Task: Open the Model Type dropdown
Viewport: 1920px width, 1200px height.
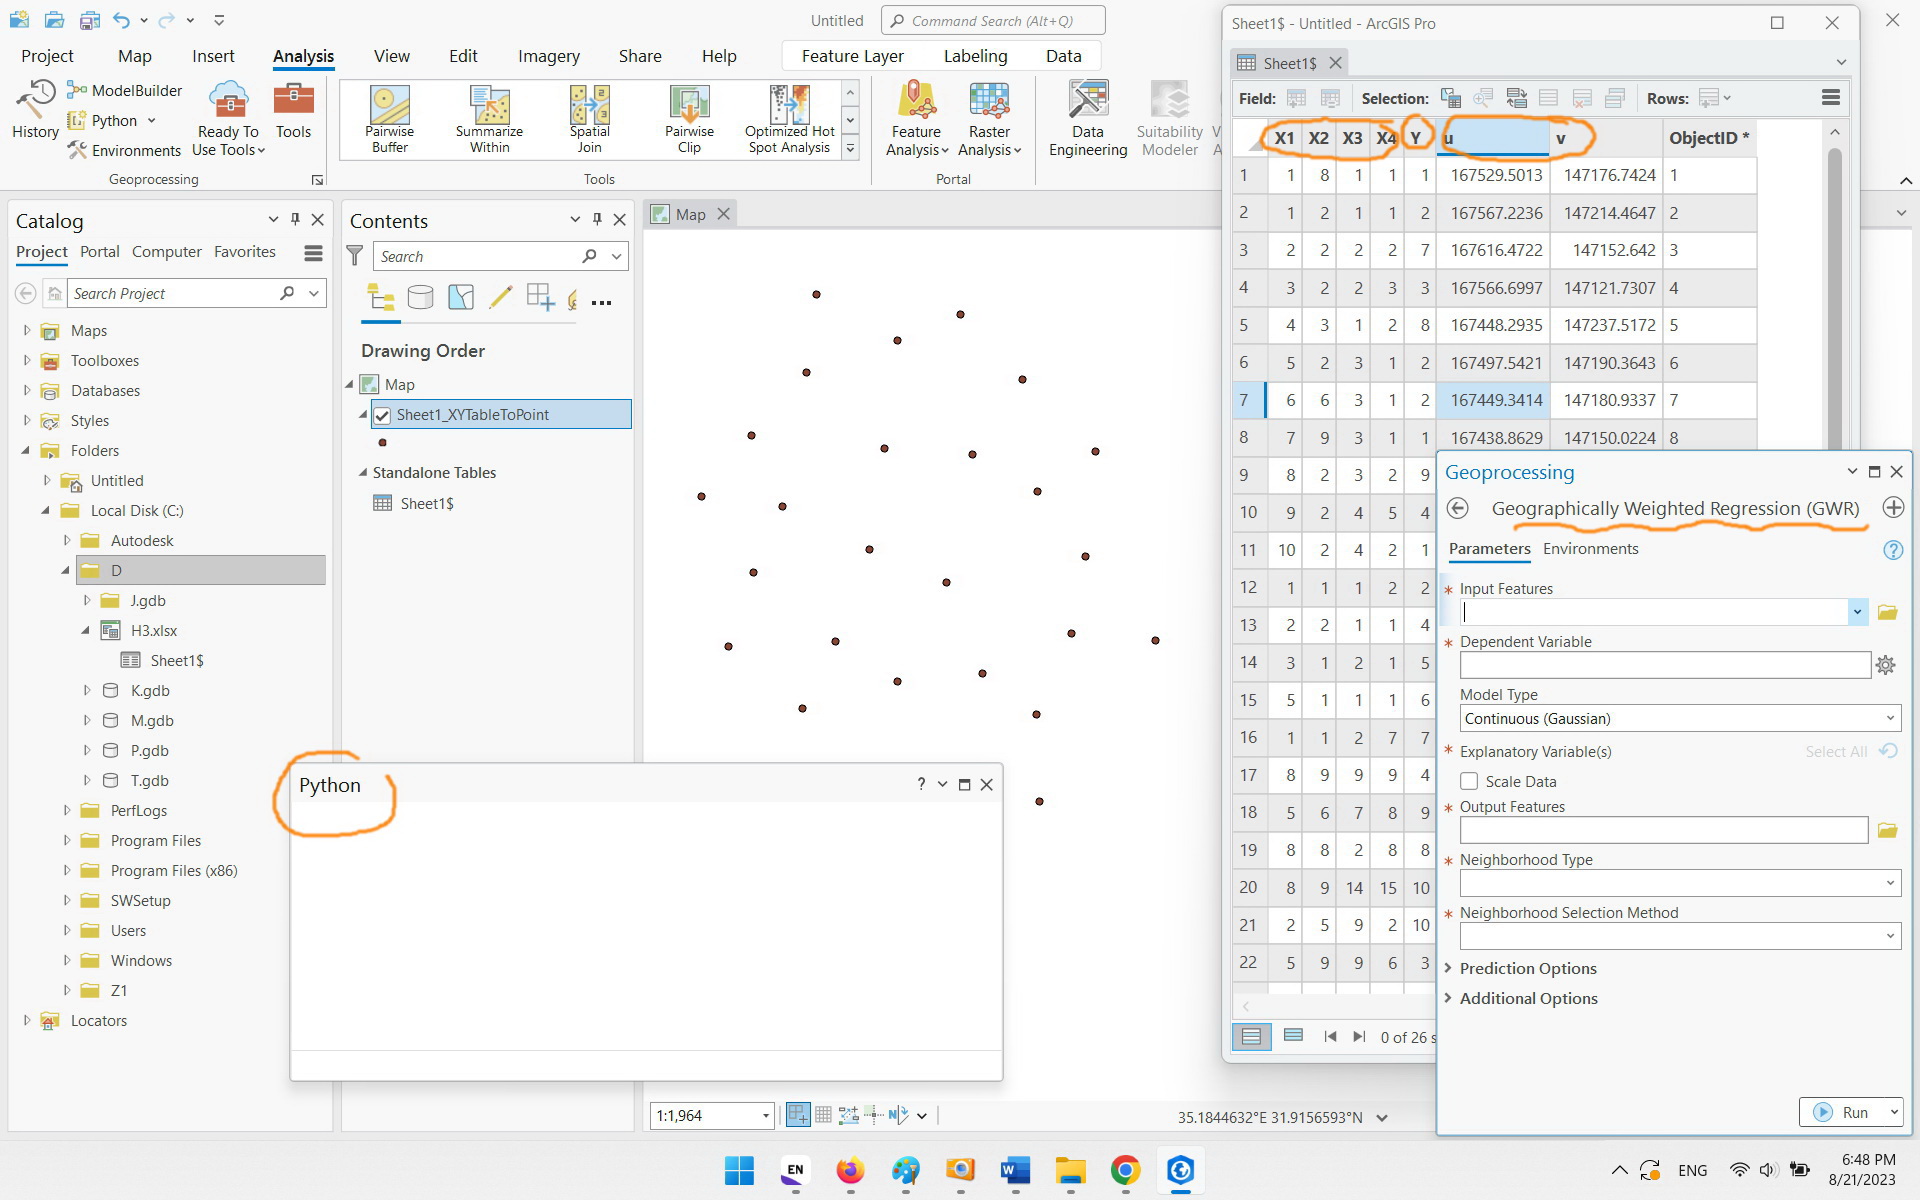Action: (x=1680, y=718)
